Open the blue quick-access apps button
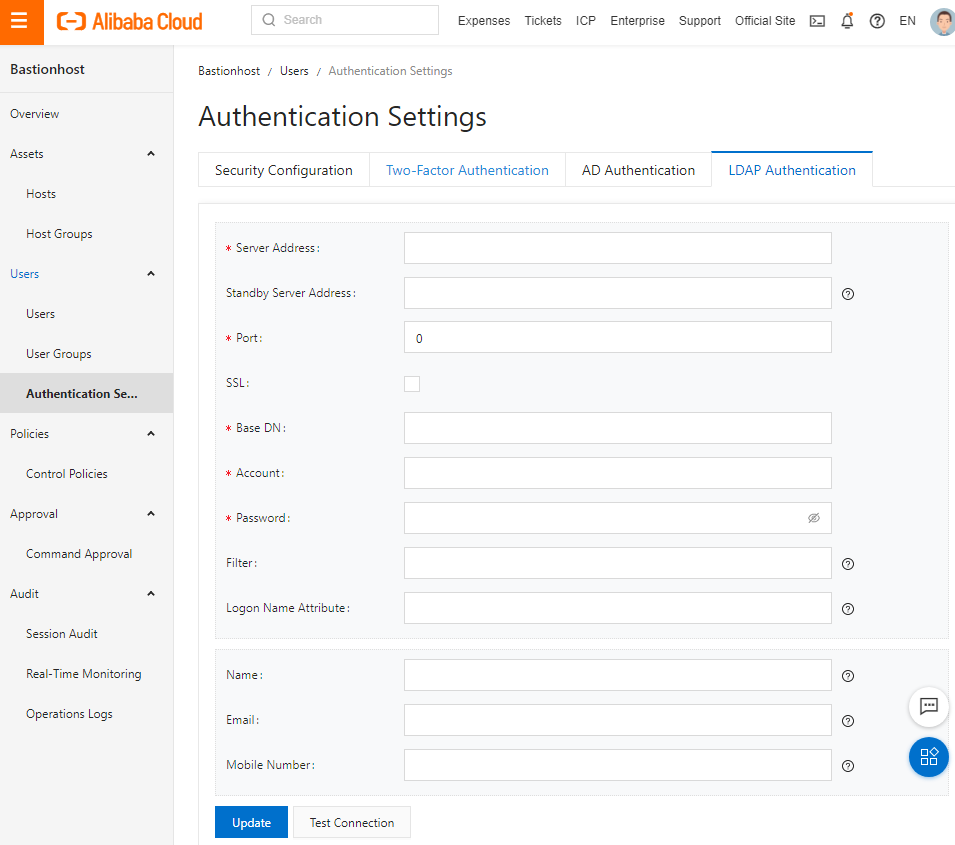 click(928, 757)
